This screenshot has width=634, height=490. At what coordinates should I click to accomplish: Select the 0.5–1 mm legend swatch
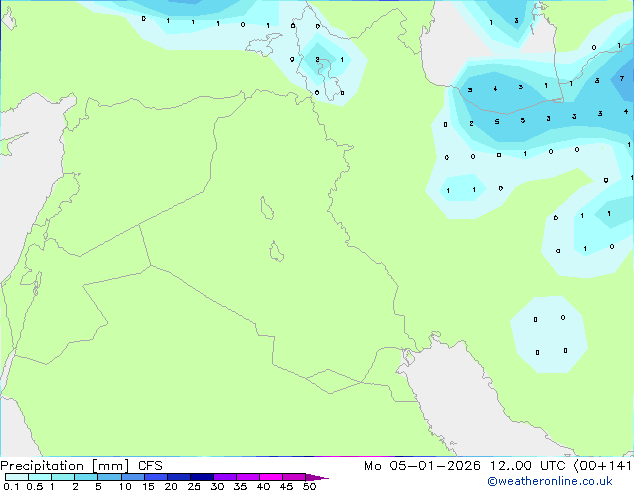pyautogui.click(x=40, y=477)
